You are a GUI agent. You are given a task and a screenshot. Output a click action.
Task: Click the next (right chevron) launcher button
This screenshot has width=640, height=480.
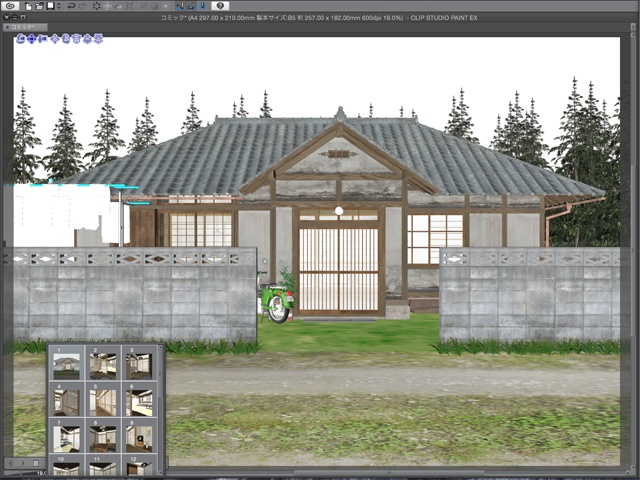click(23, 463)
